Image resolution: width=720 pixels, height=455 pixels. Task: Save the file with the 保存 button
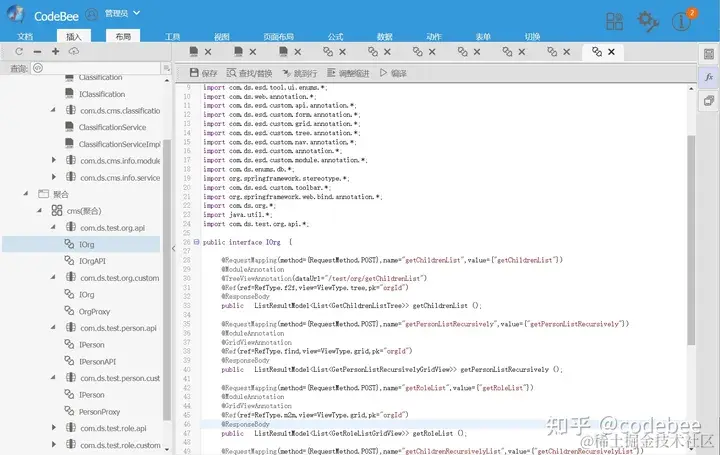pos(203,73)
